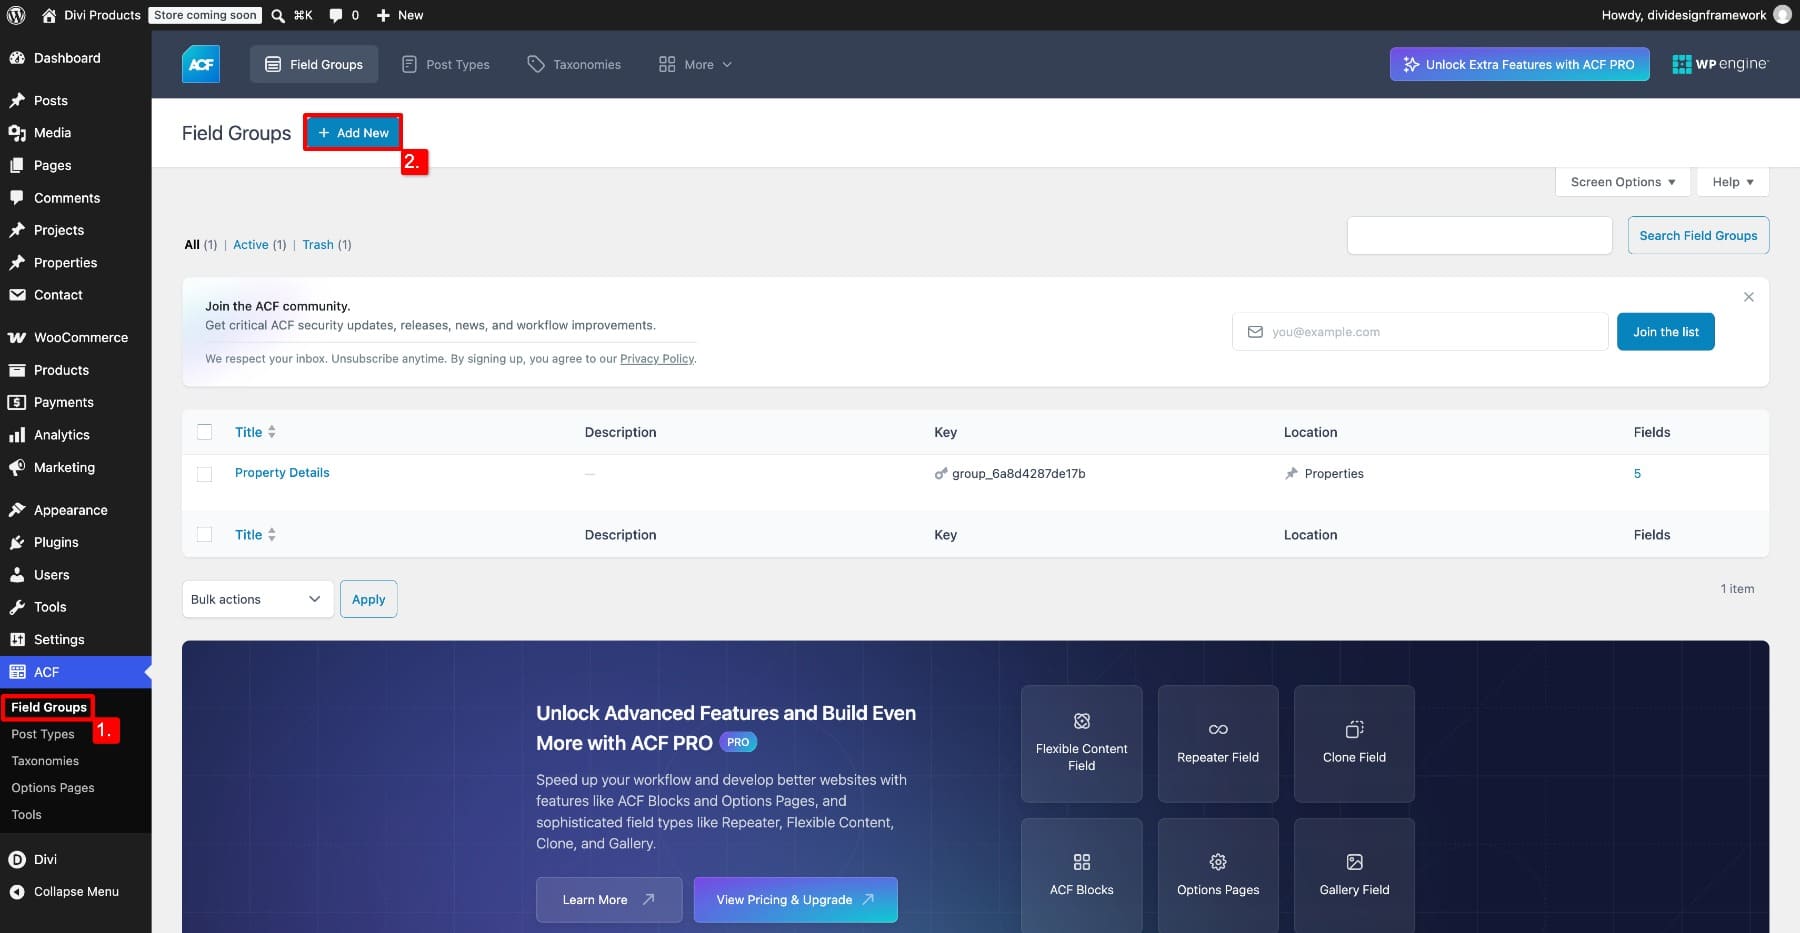Open Taxonomies in ACF submenu
The width and height of the screenshot is (1800, 933).
click(x=45, y=761)
